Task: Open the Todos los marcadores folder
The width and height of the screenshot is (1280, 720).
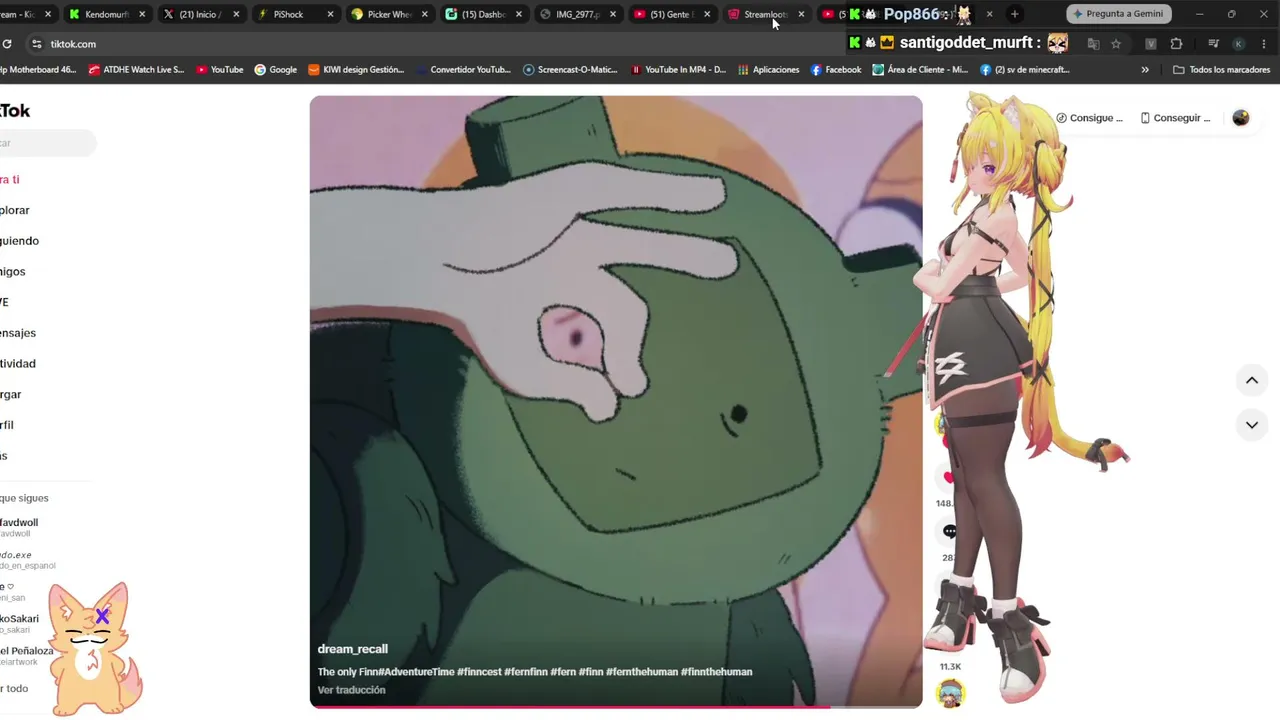Action: pyautogui.click(x=1221, y=70)
